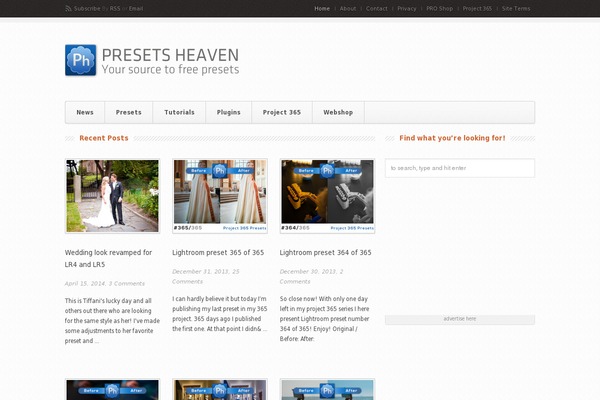Select the Webshop tab

[338, 112]
